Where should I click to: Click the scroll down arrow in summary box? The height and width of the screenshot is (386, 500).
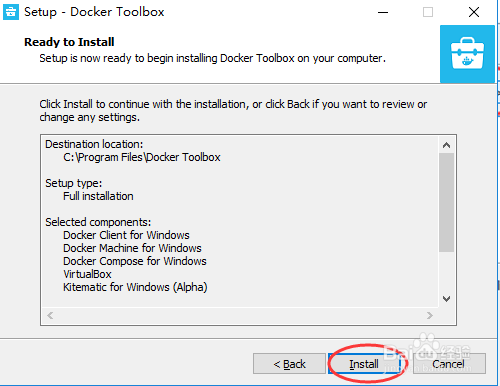pyautogui.click(x=446, y=299)
